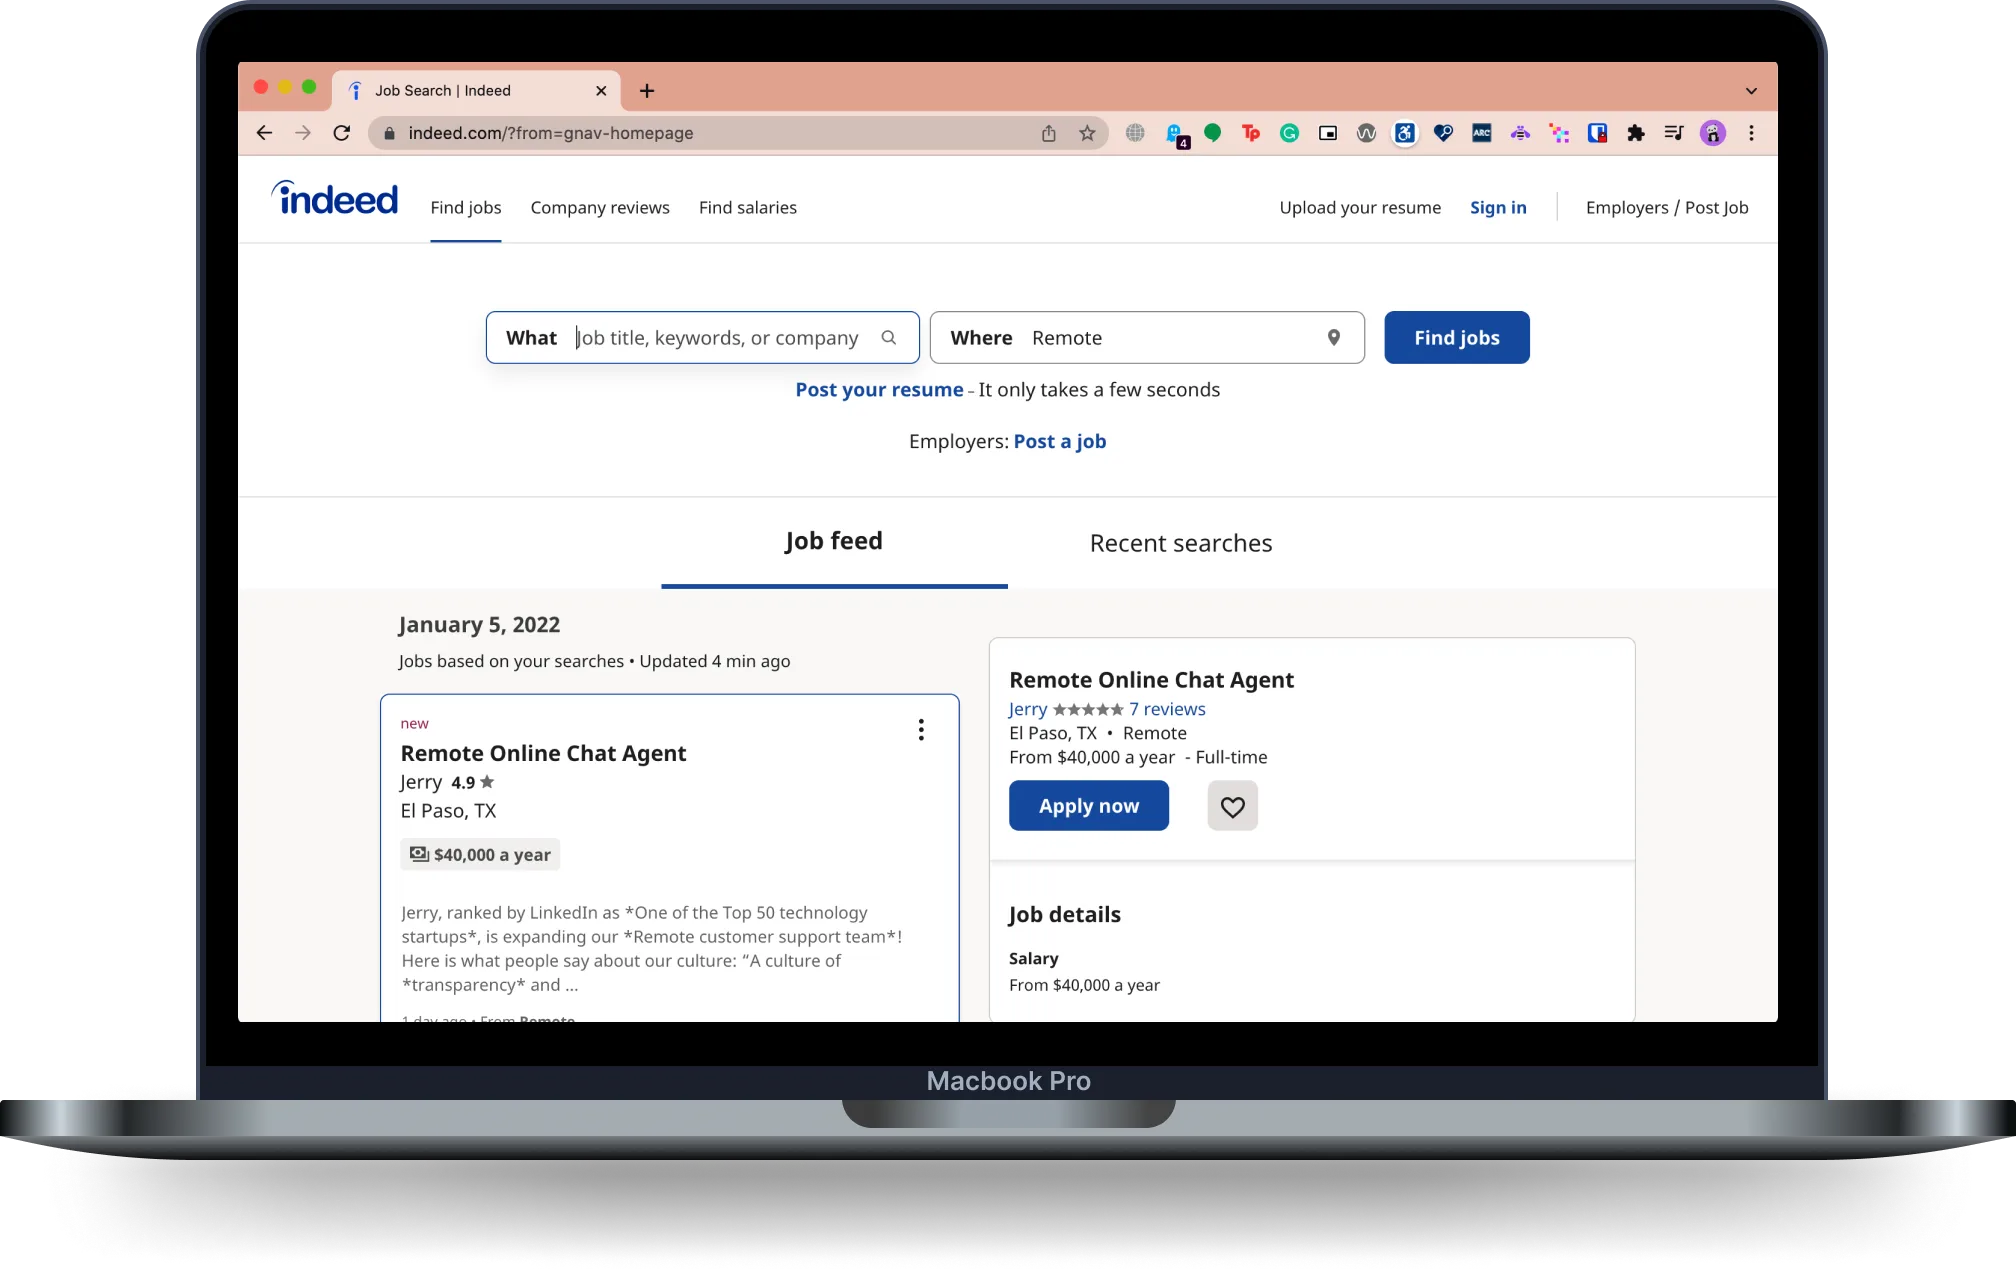This screenshot has height=1270, width=2016.
Task: Select the Find jobs nav item
Action: click(466, 207)
